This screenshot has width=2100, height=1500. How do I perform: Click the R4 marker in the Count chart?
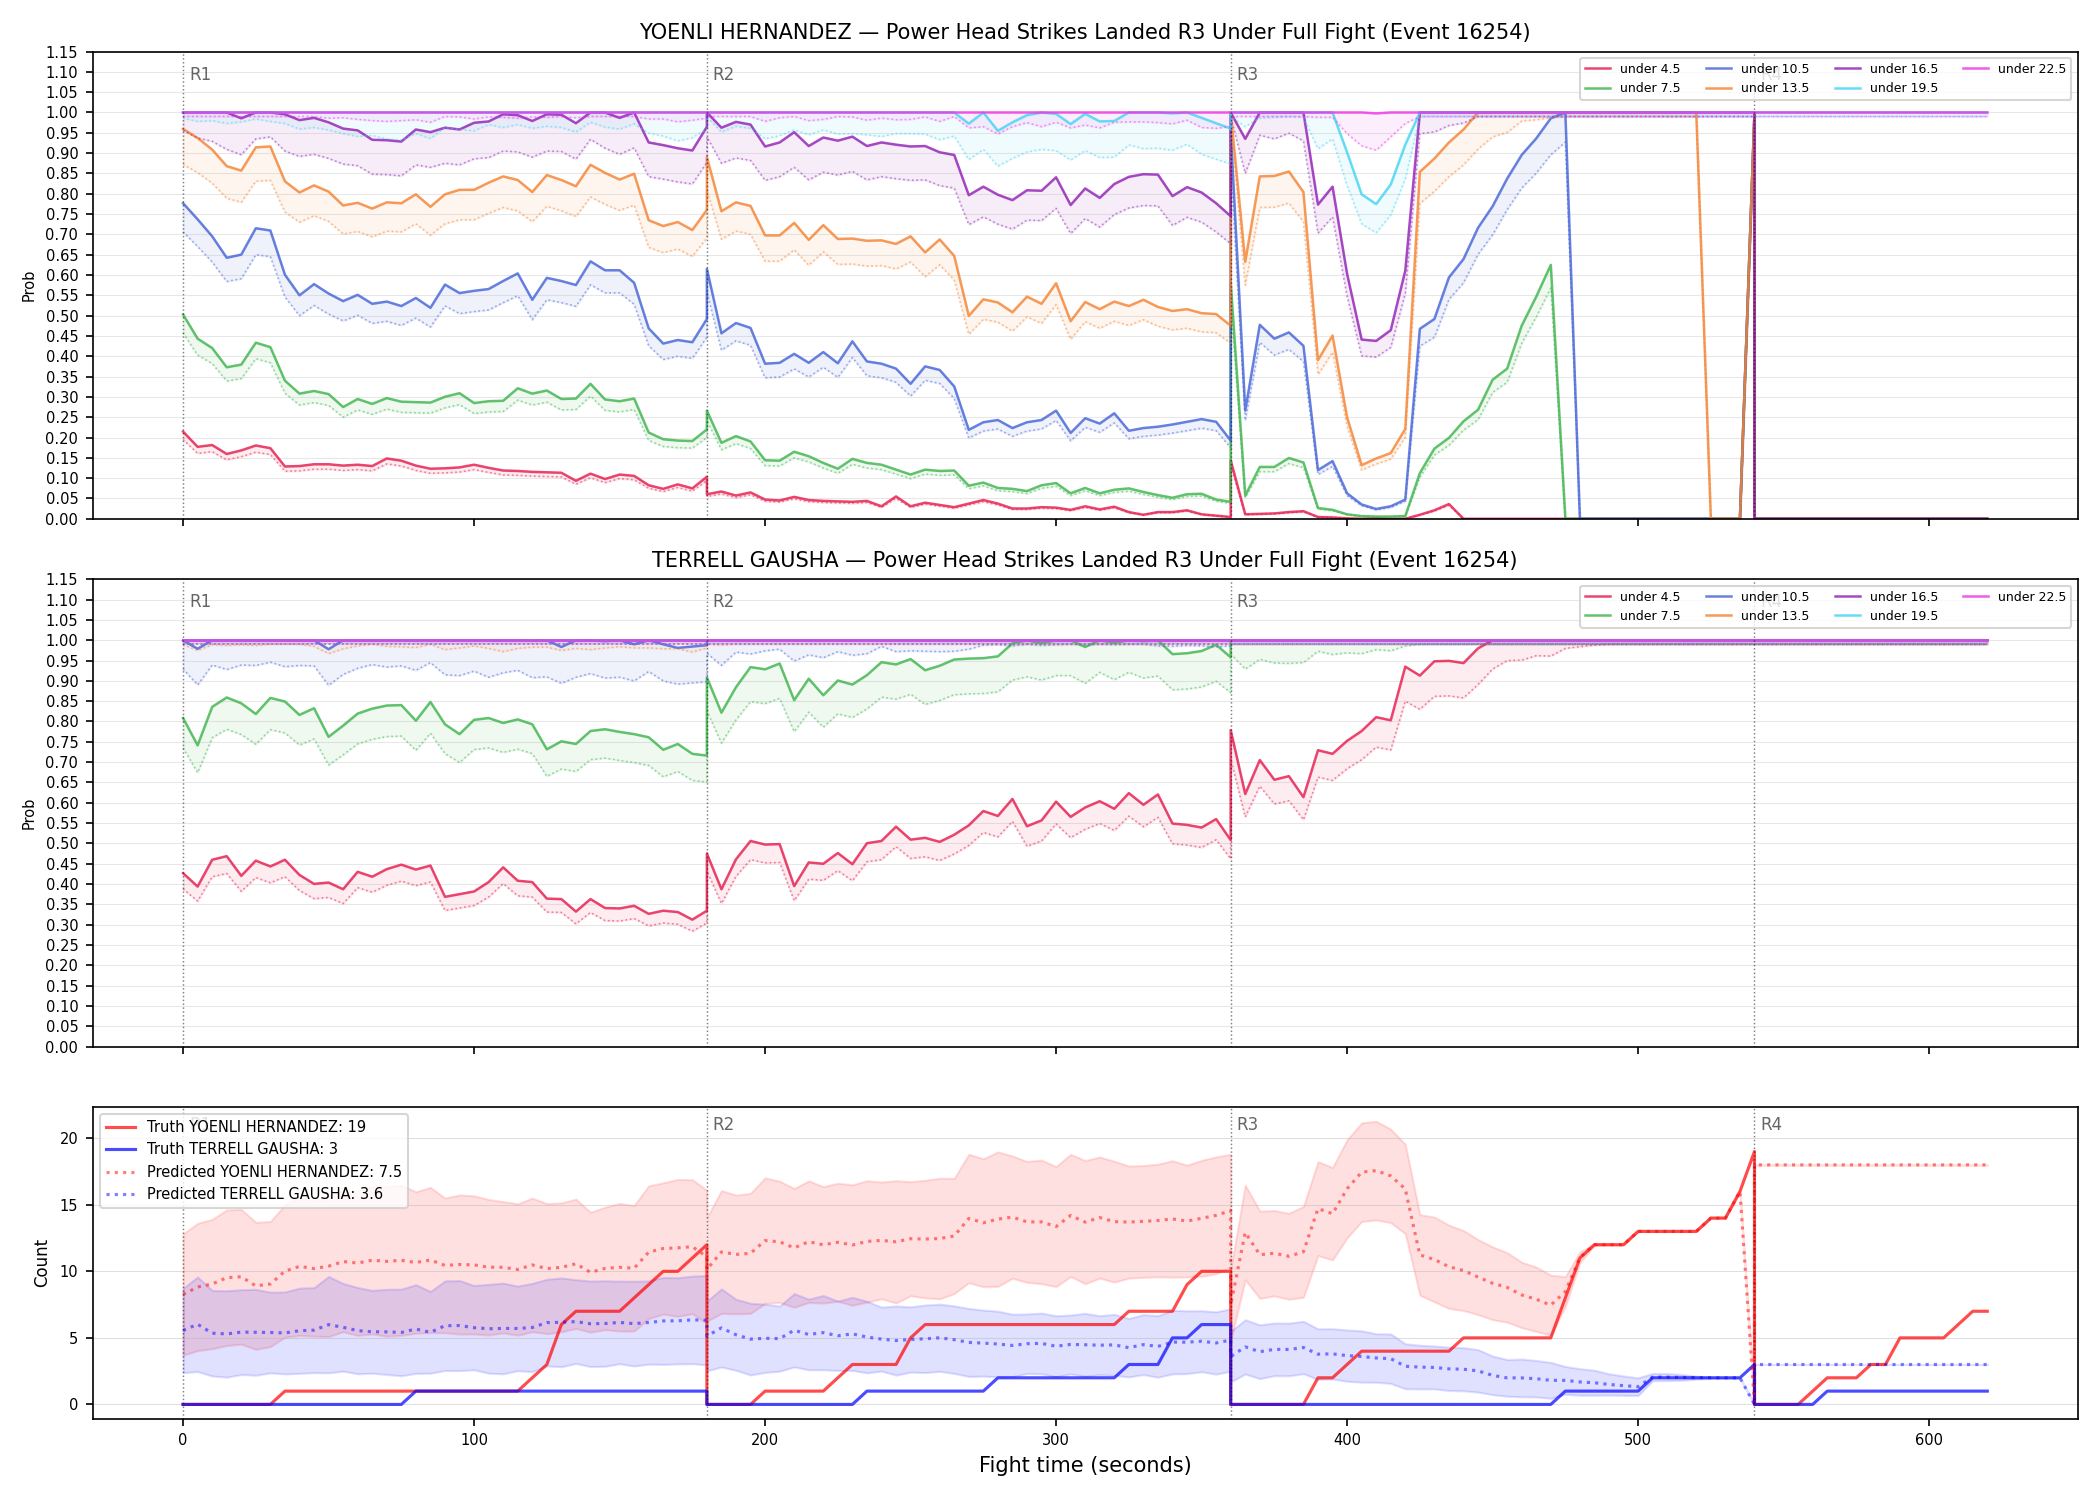[1771, 1124]
